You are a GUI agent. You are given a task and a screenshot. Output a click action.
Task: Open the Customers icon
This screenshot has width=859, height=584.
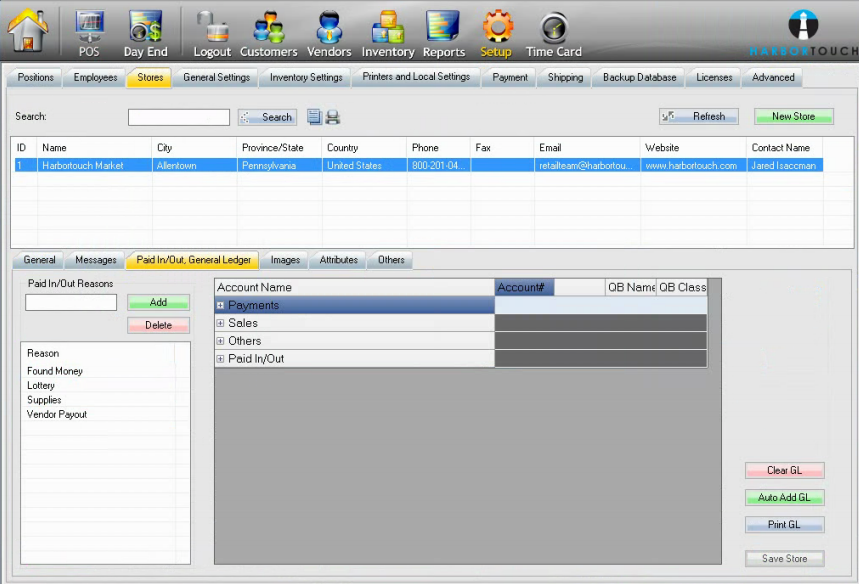(268, 30)
